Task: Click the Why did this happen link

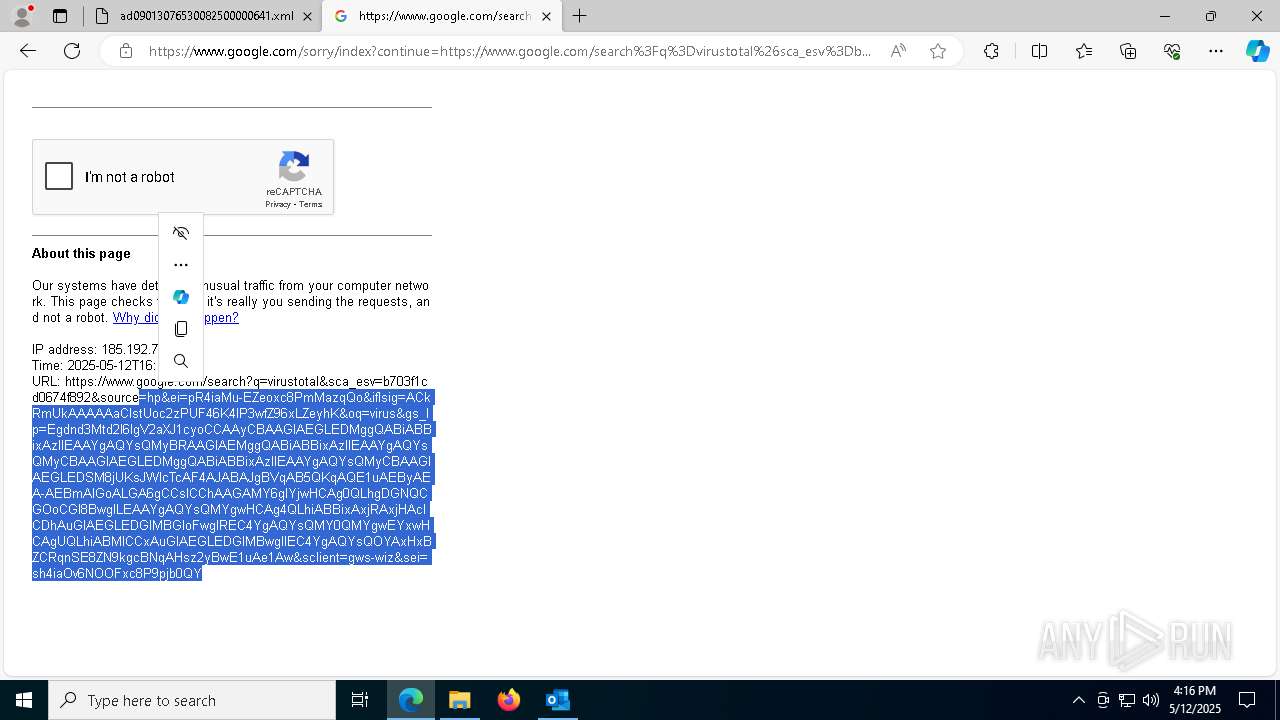Action: click(x=175, y=318)
